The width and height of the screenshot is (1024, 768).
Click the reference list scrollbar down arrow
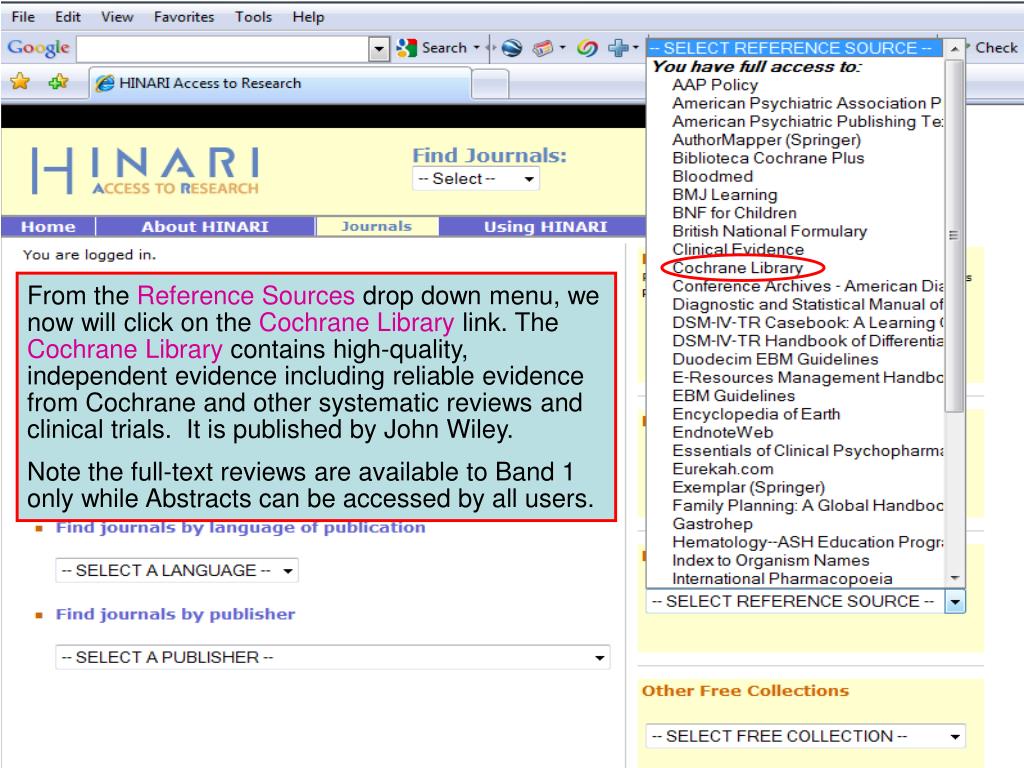tap(954, 578)
